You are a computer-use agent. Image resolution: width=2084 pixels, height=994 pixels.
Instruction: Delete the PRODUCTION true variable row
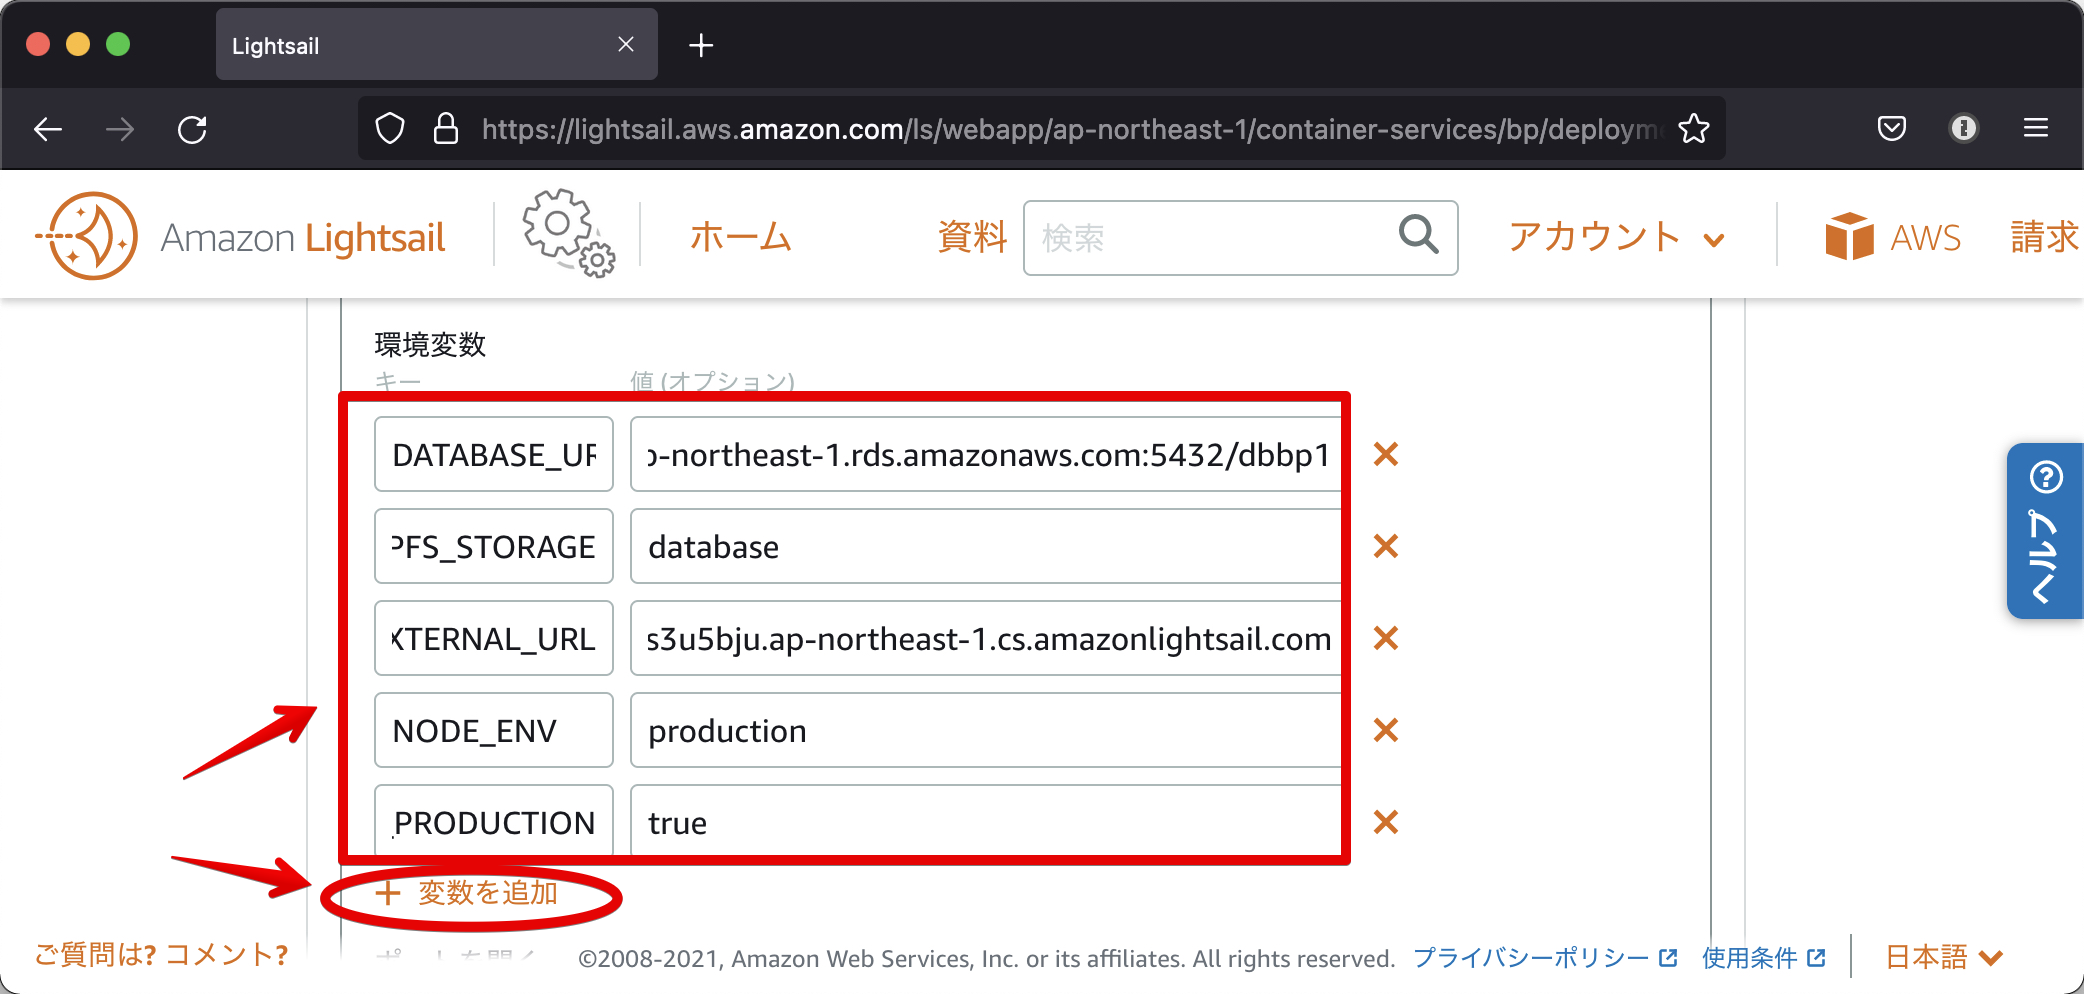(x=1386, y=822)
